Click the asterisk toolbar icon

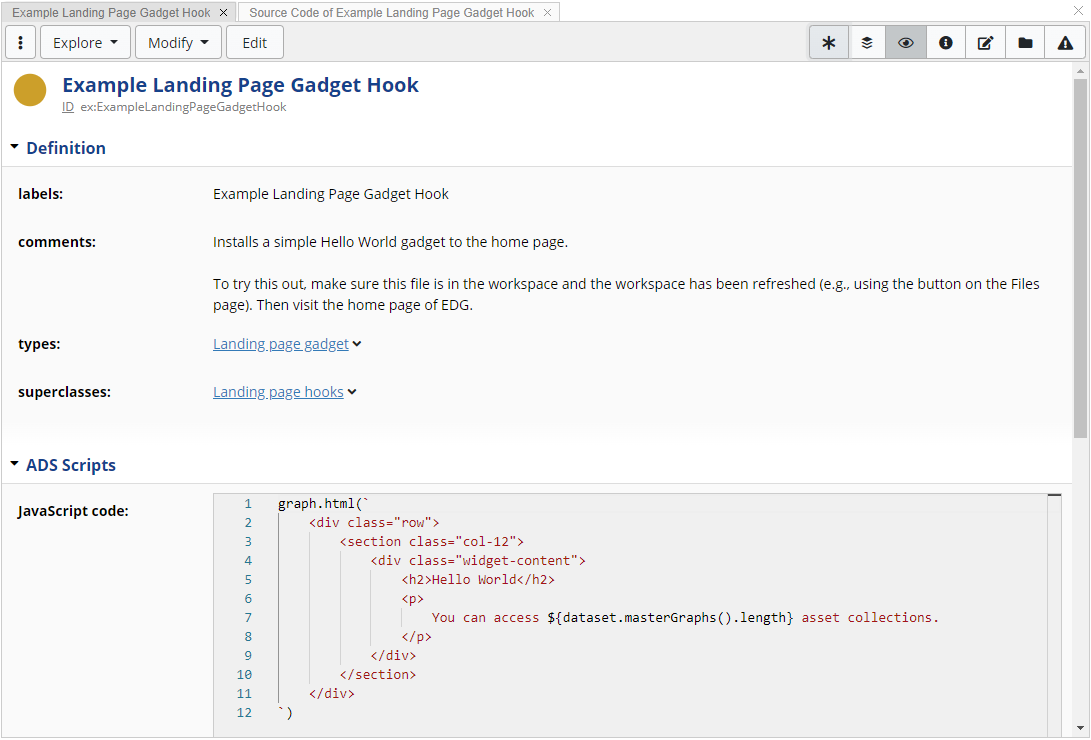[828, 42]
